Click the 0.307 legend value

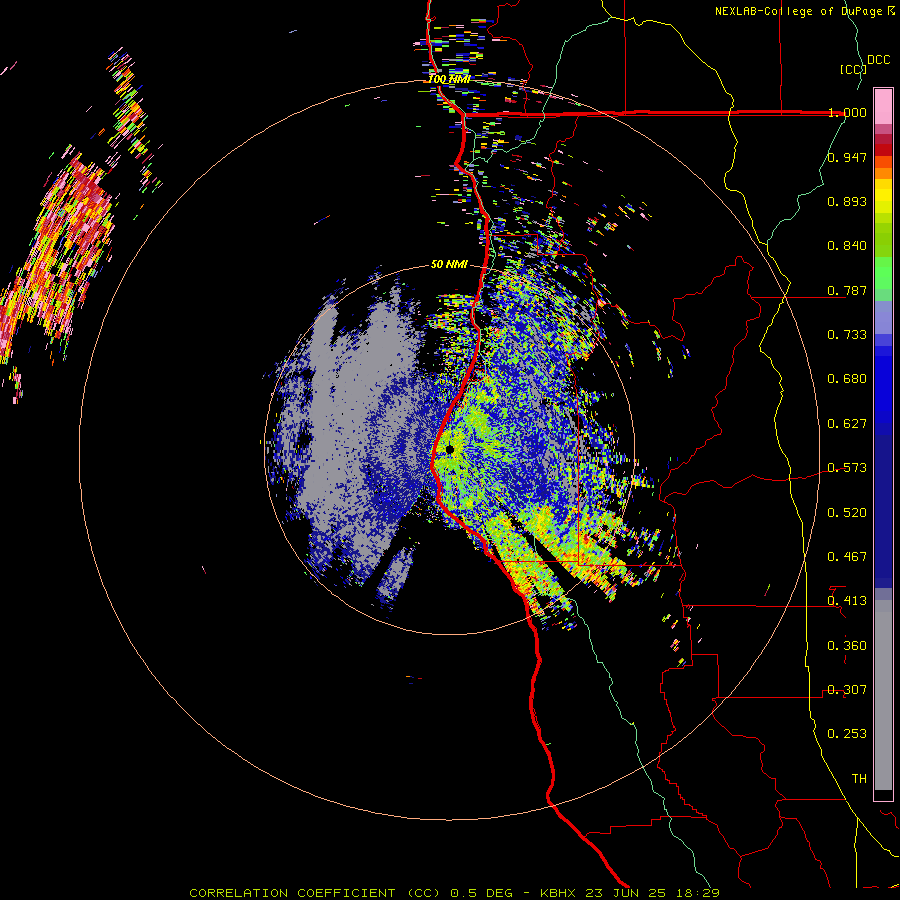[x=847, y=690]
